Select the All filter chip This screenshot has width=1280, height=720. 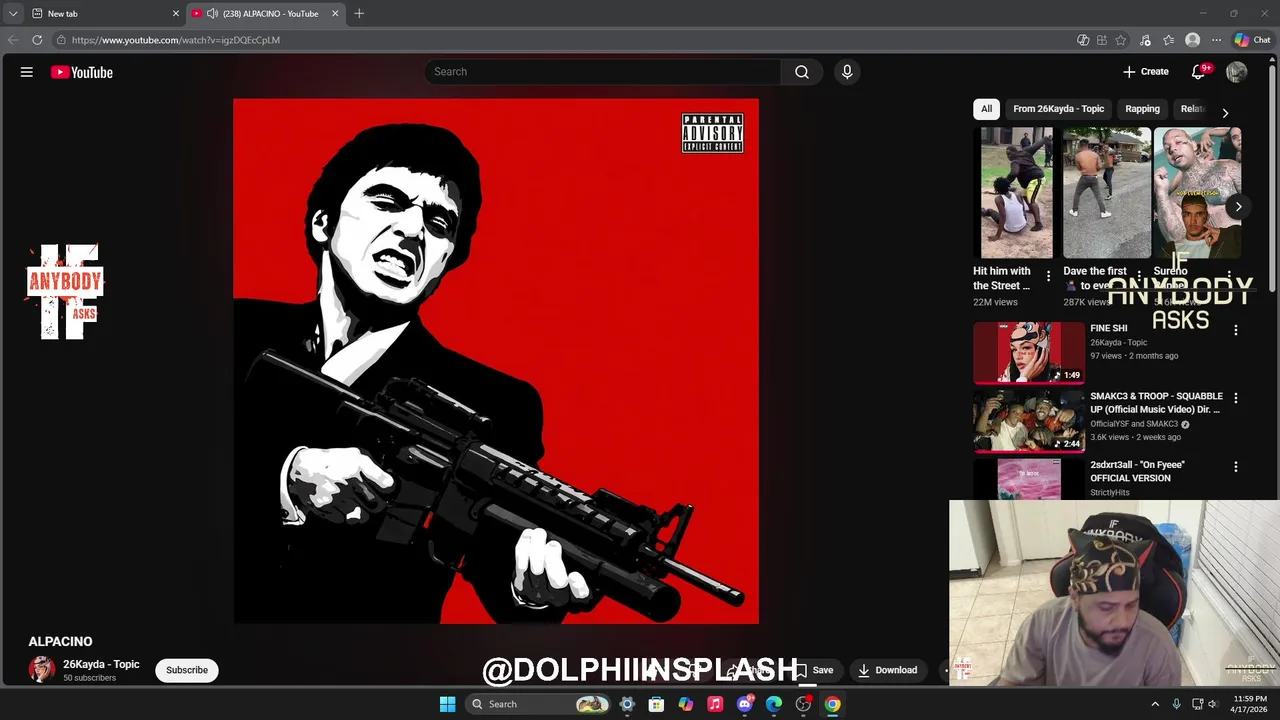(x=986, y=109)
